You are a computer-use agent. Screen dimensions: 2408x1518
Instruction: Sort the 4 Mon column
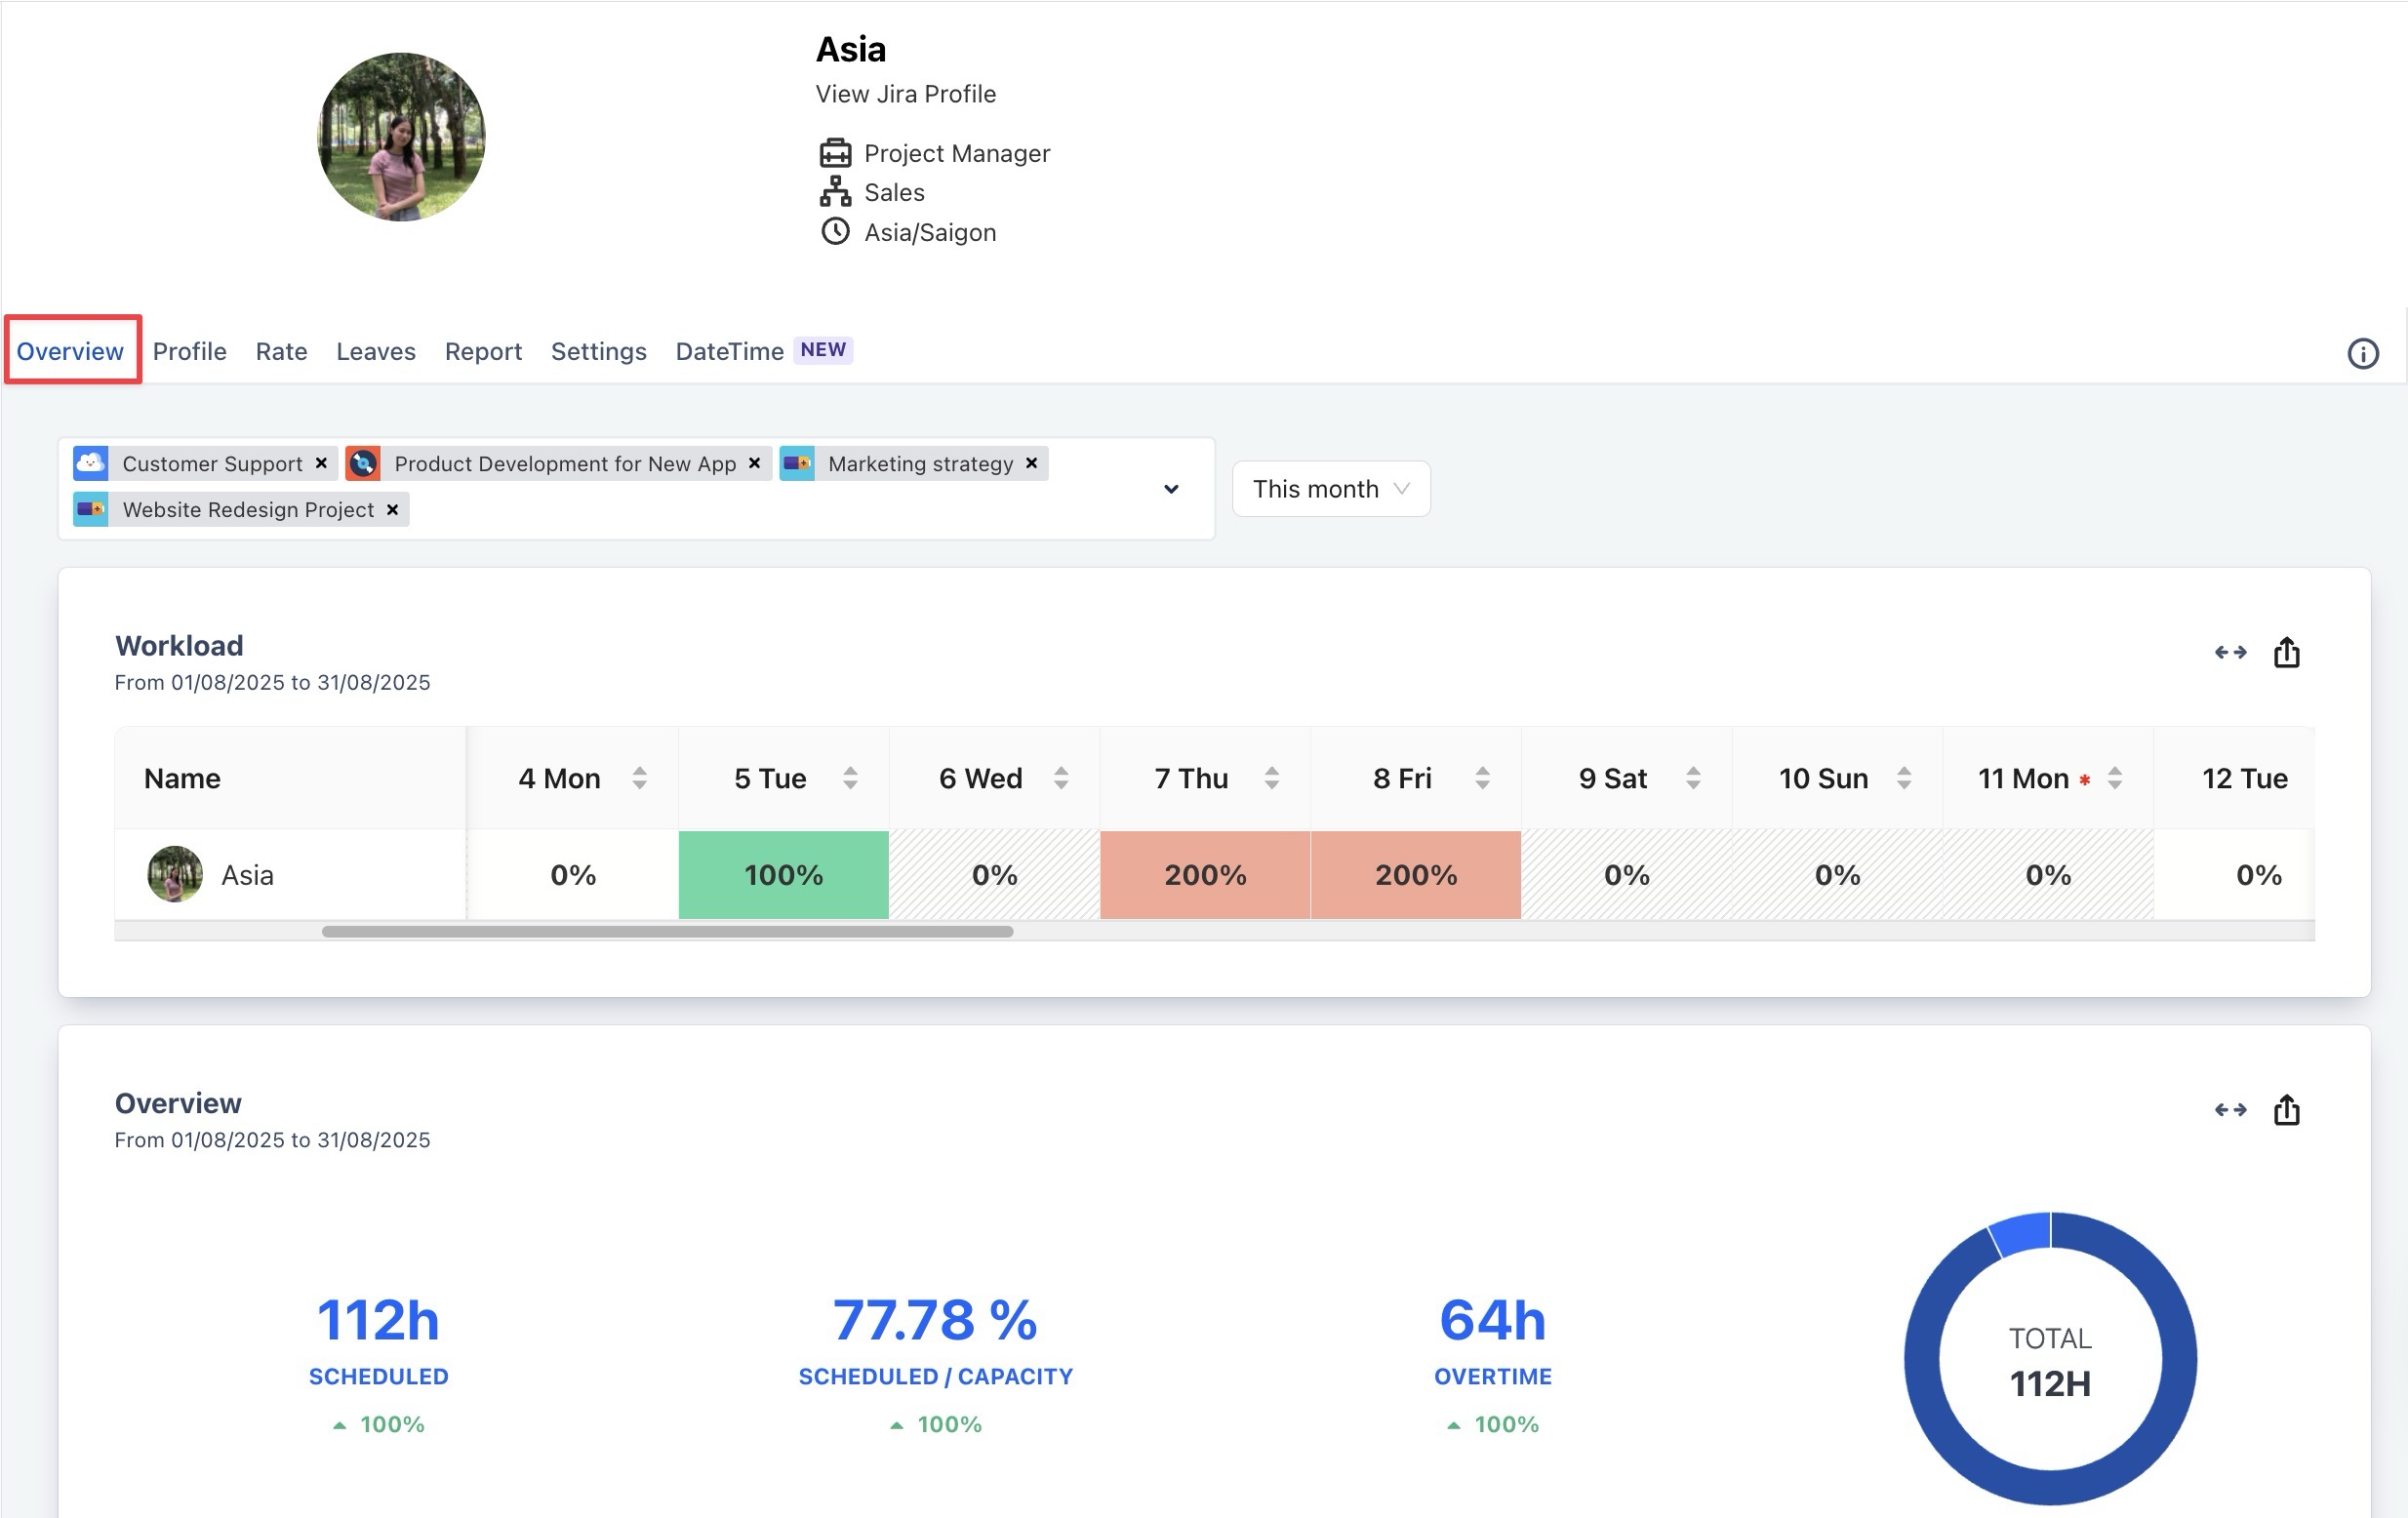(639, 778)
